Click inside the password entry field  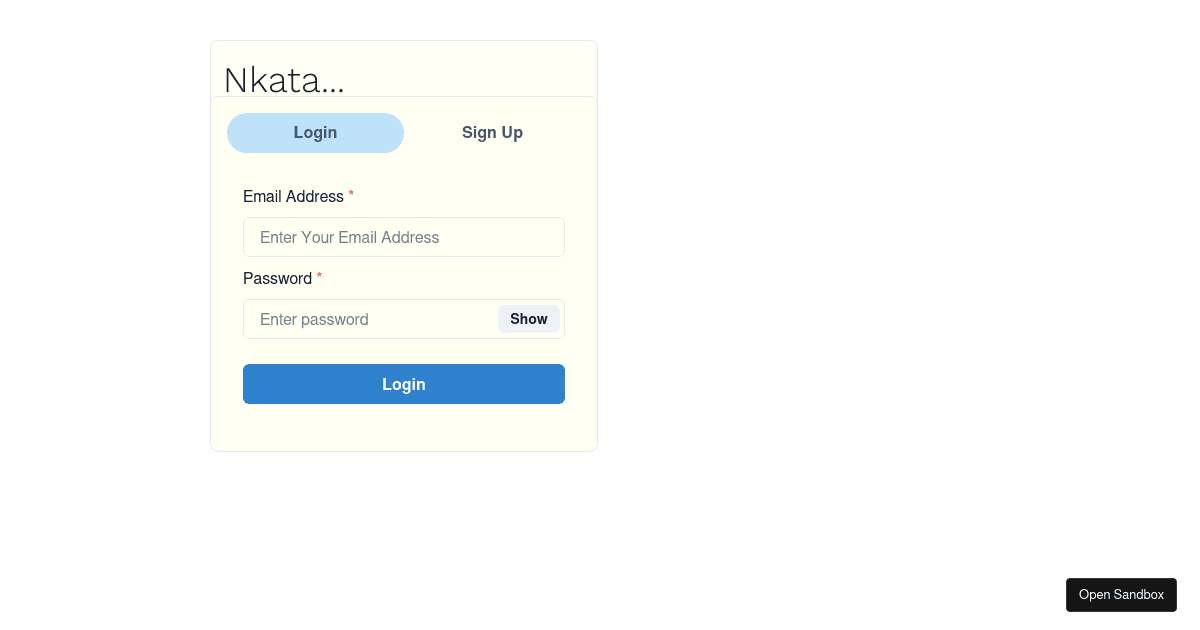(x=370, y=319)
